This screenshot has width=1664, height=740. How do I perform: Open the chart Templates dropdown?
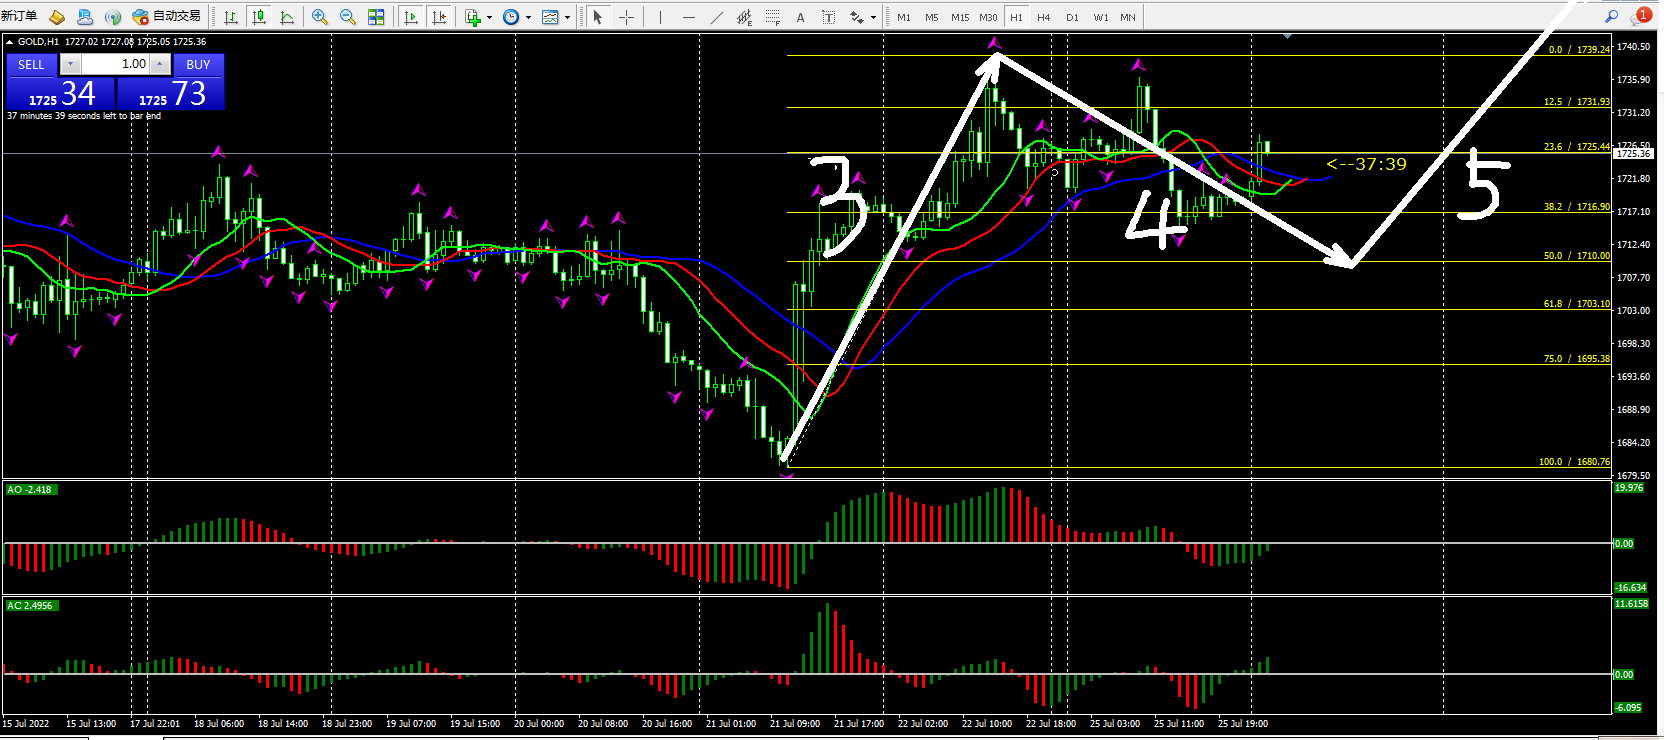(567, 17)
